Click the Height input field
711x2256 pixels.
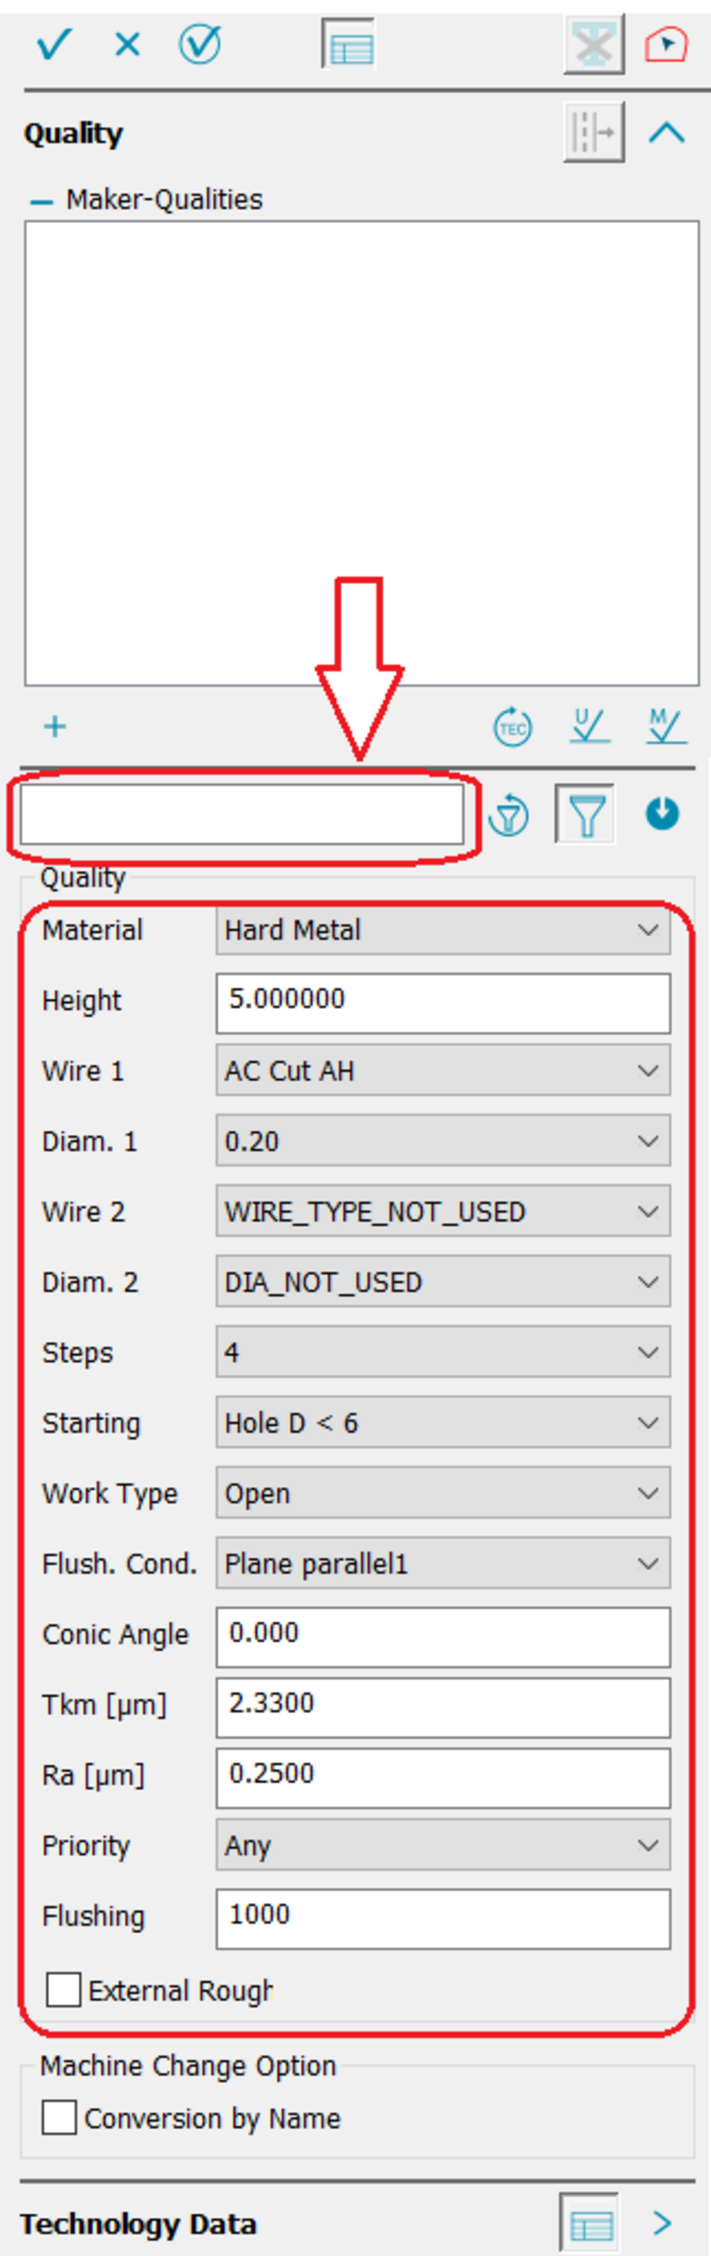pyautogui.click(x=443, y=1000)
